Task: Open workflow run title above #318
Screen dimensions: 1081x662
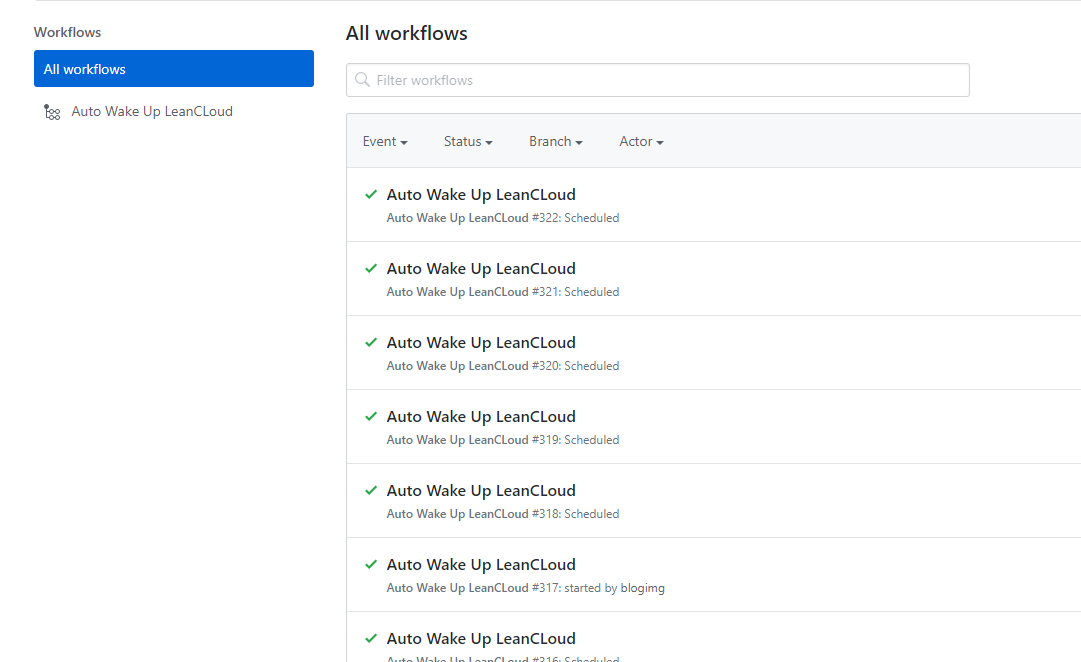Action: click(x=481, y=490)
